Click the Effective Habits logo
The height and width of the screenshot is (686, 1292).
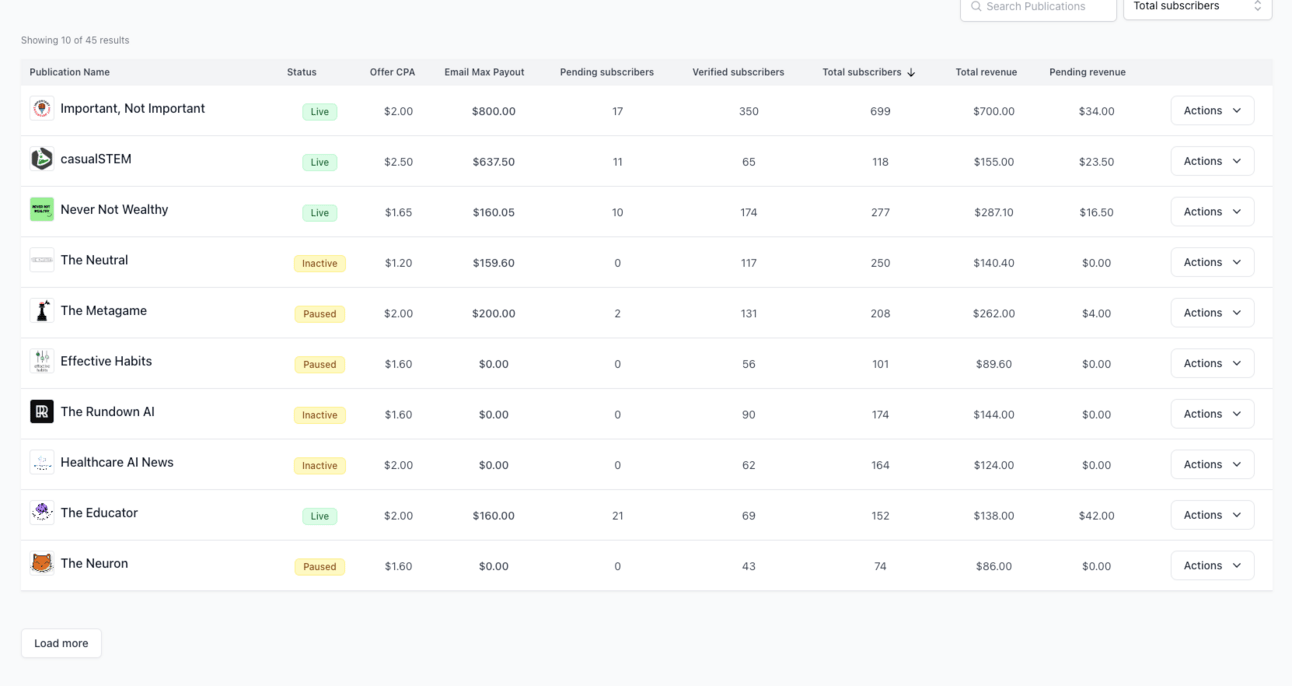click(42, 362)
